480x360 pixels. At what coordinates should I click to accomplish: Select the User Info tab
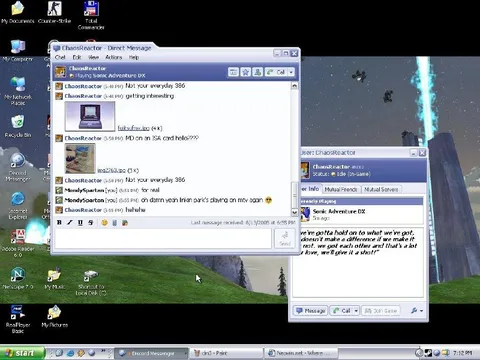click(310, 189)
